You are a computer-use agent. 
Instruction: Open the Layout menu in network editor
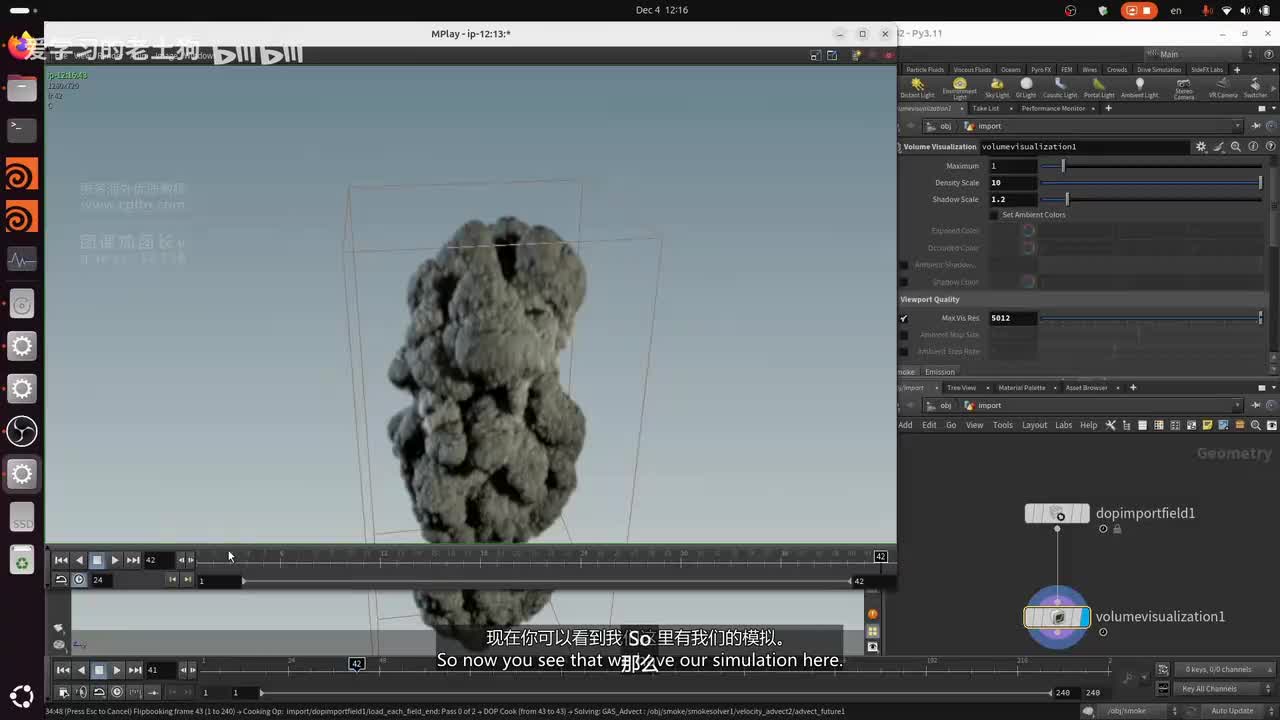click(x=1034, y=425)
